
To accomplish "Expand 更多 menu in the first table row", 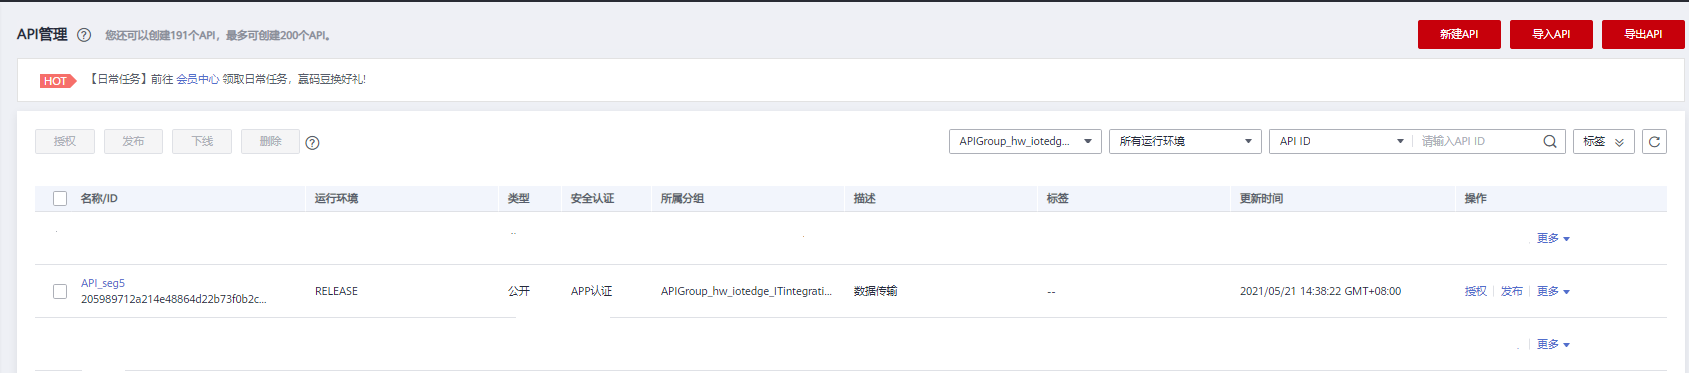I will tap(1553, 239).
